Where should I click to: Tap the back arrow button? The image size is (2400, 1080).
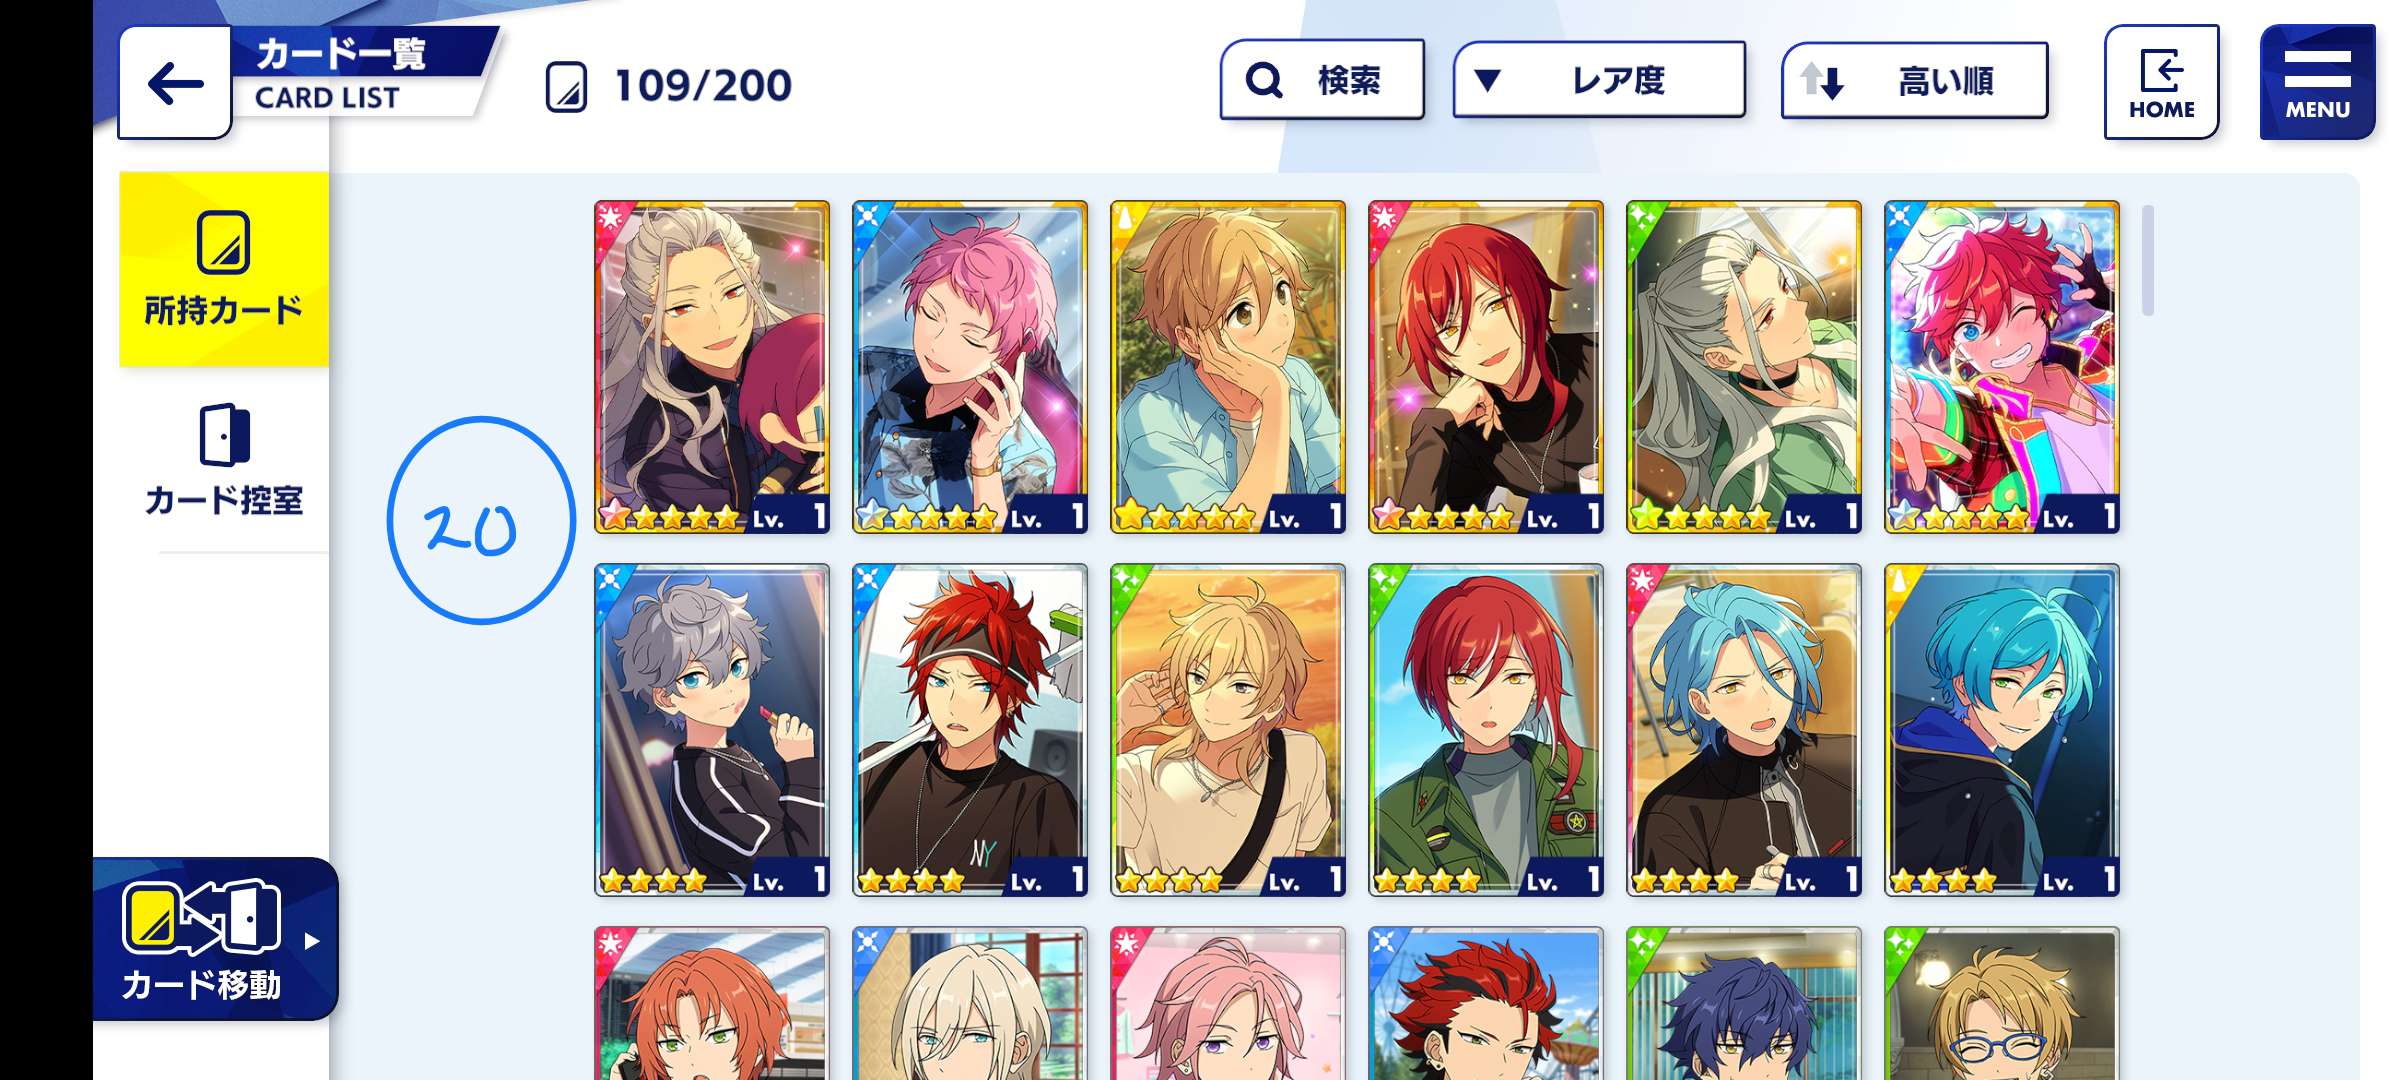click(x=175, y=84)
